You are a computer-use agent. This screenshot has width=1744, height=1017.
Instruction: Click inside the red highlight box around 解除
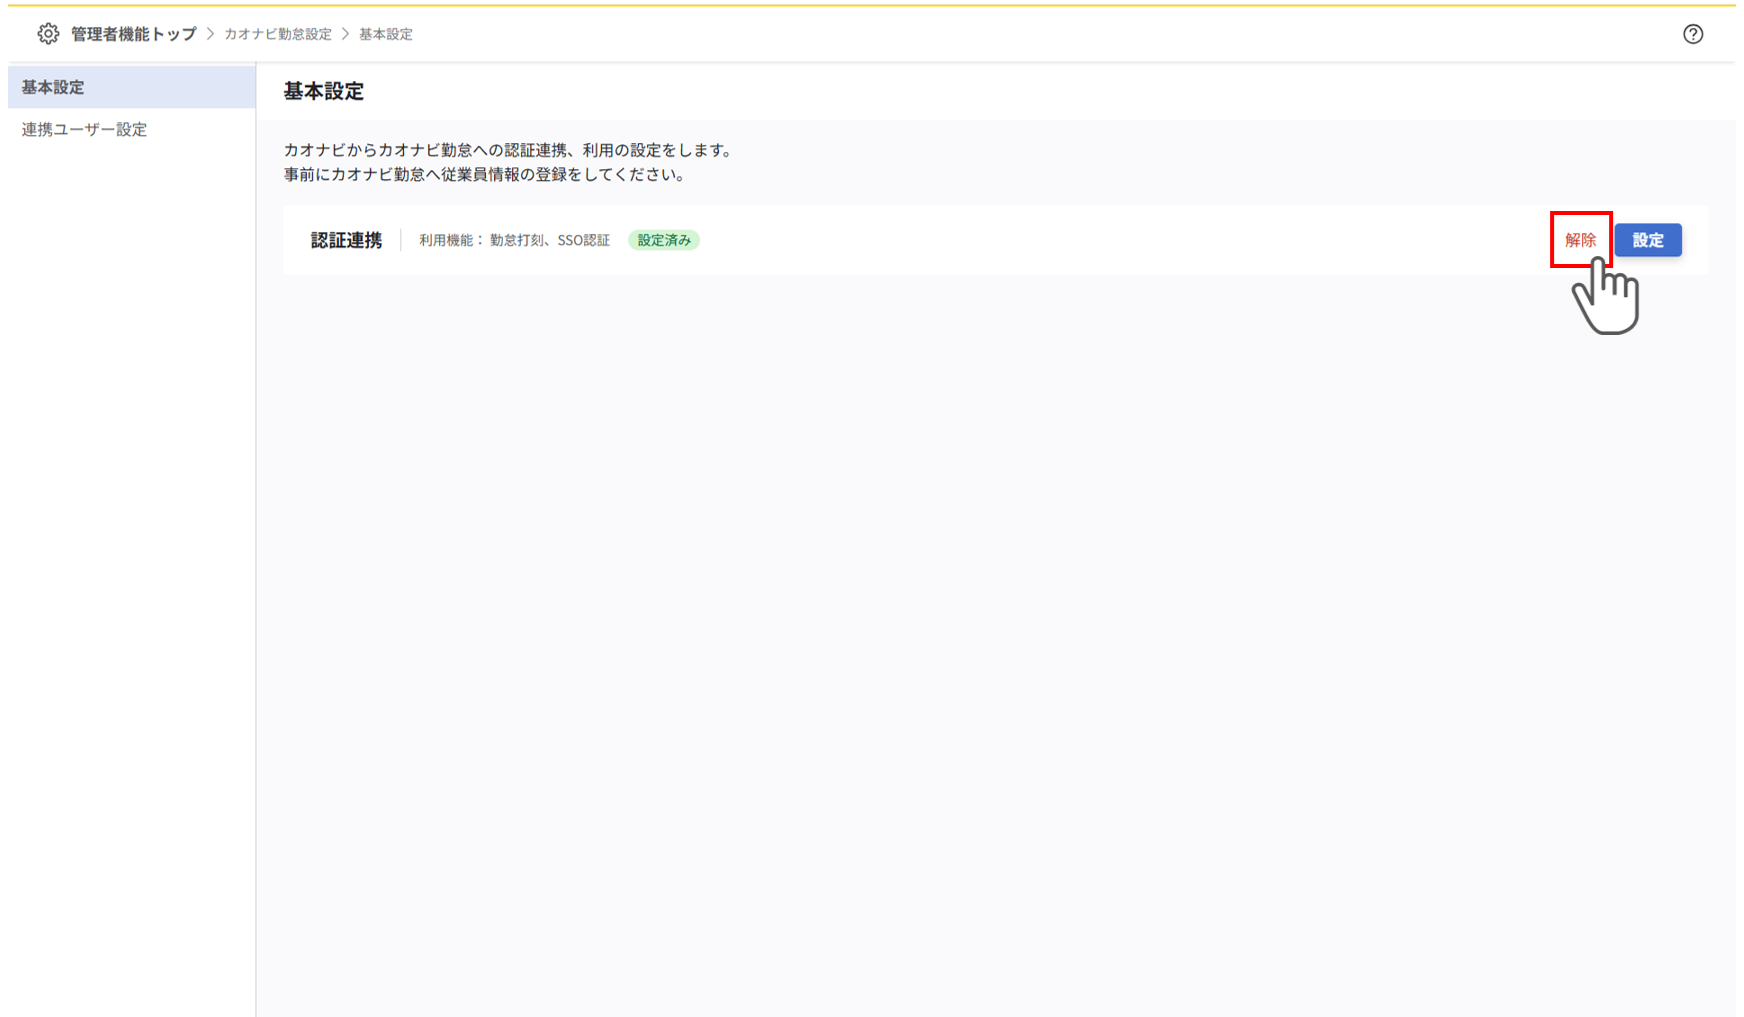1580,240
